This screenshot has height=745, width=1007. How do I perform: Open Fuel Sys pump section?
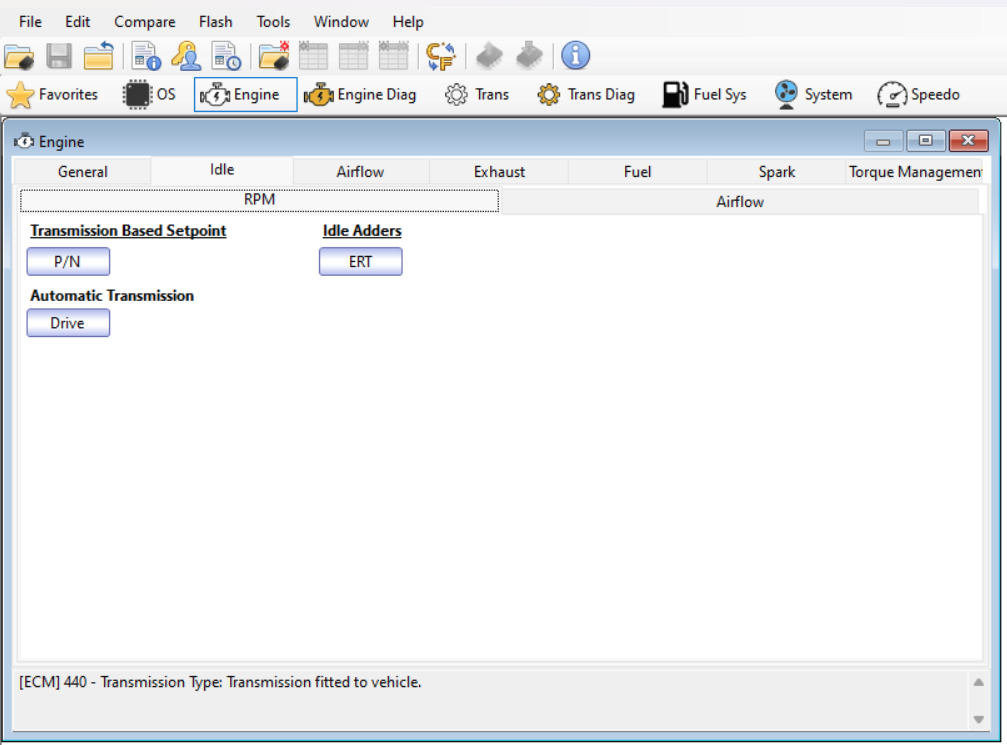705,95
